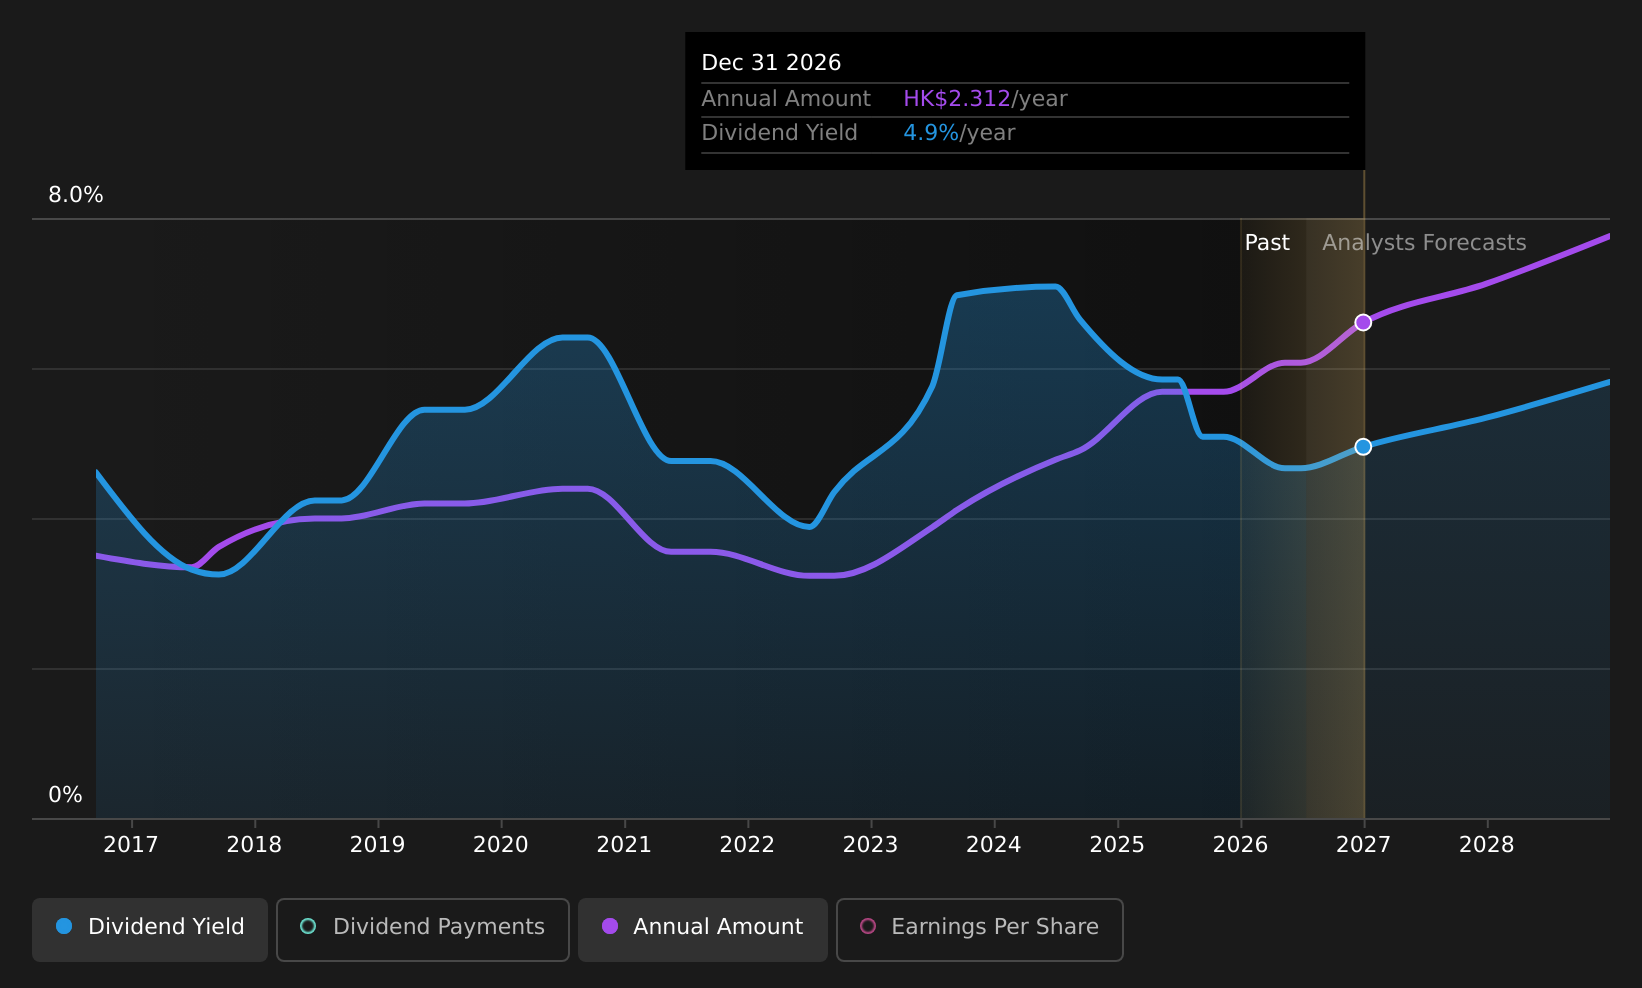Enable the Dividend Payments series
Image resolution: width=1642 pixels, height=988 pixels.
click(423, 929)
